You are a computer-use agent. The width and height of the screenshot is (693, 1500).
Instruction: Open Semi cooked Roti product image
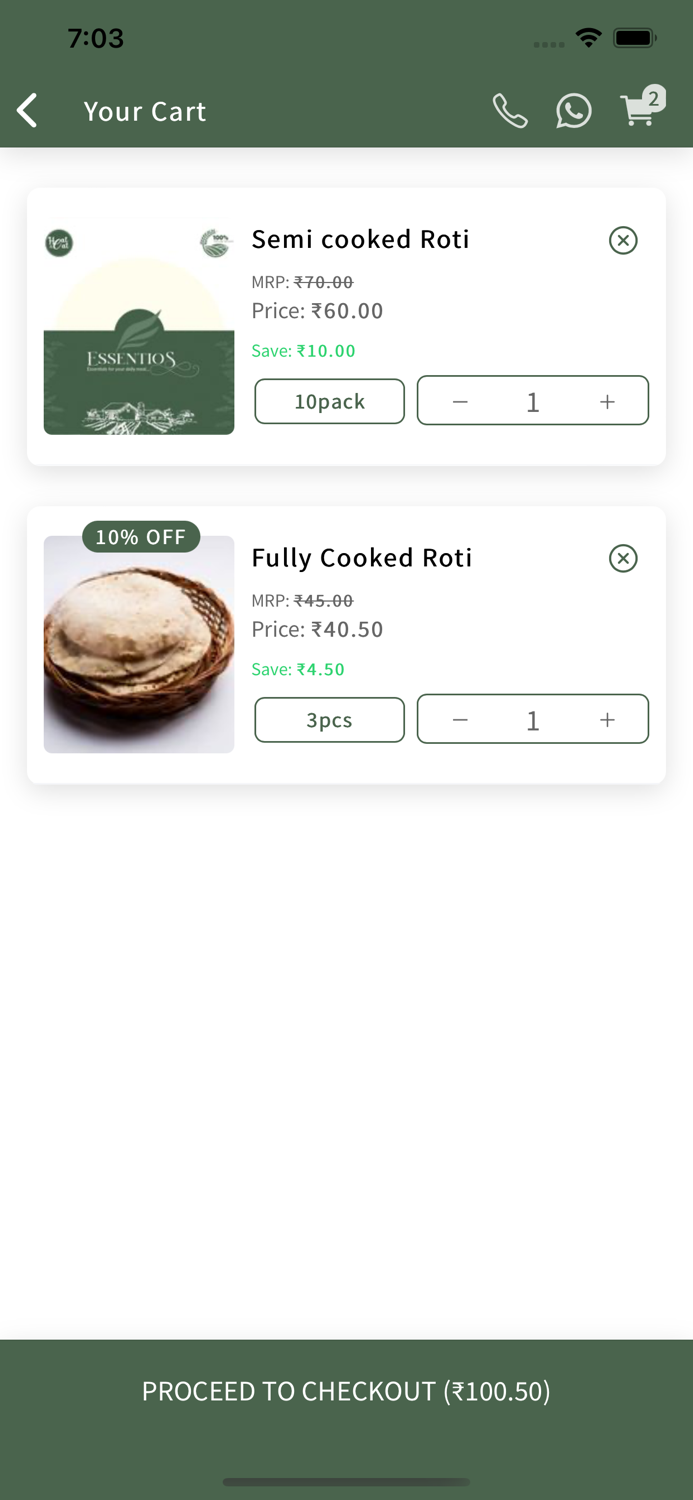point(139,326)
